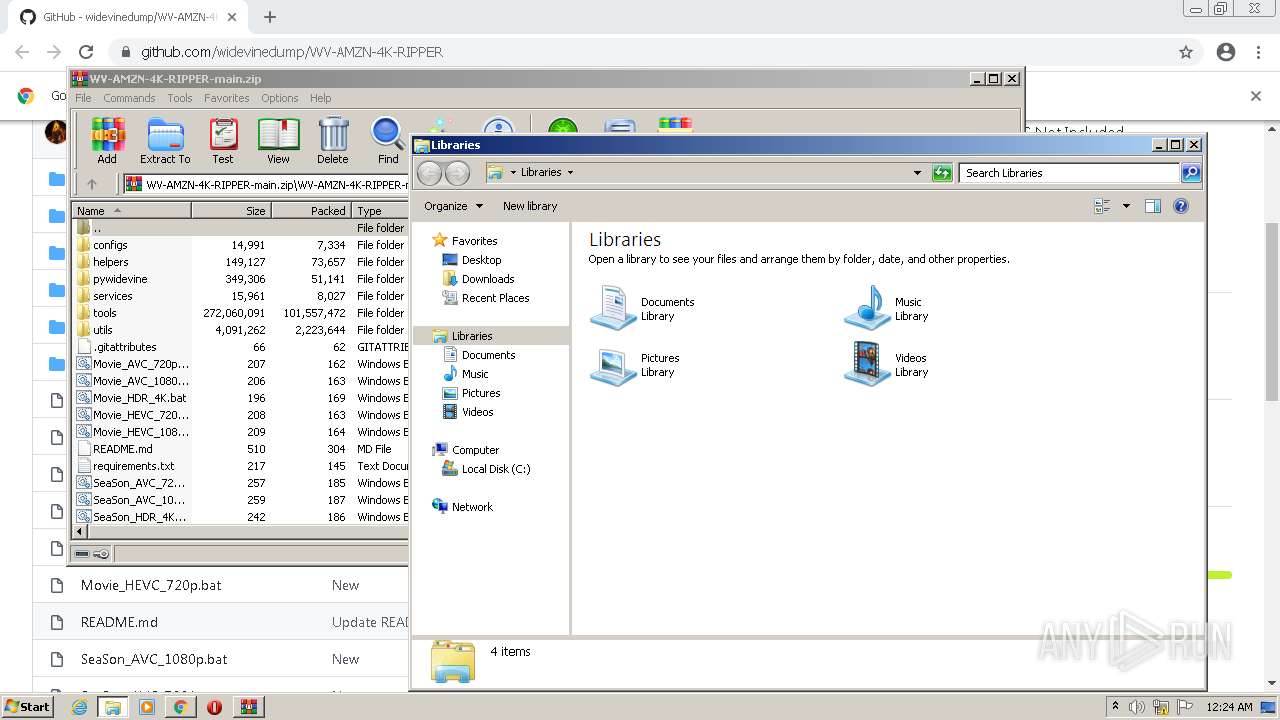Click the Libraries refresh button

942,173
